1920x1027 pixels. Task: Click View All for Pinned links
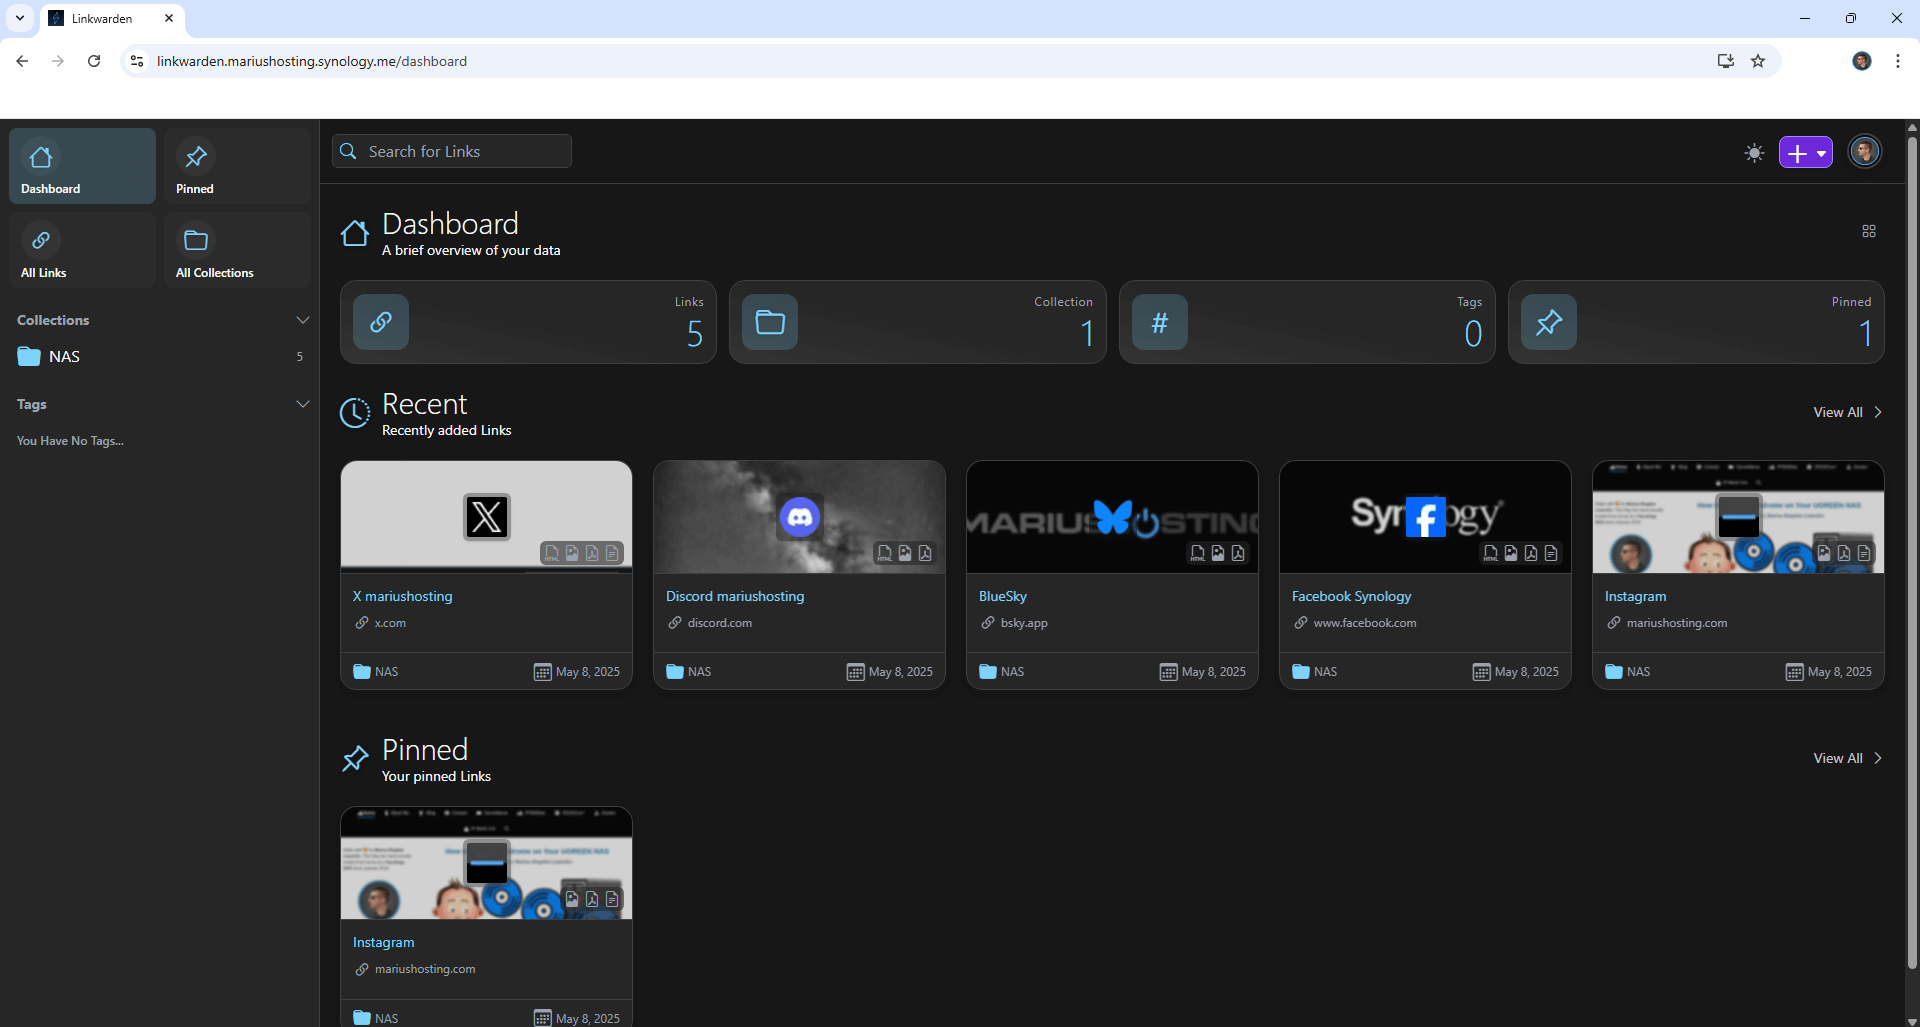(1848, 758)
